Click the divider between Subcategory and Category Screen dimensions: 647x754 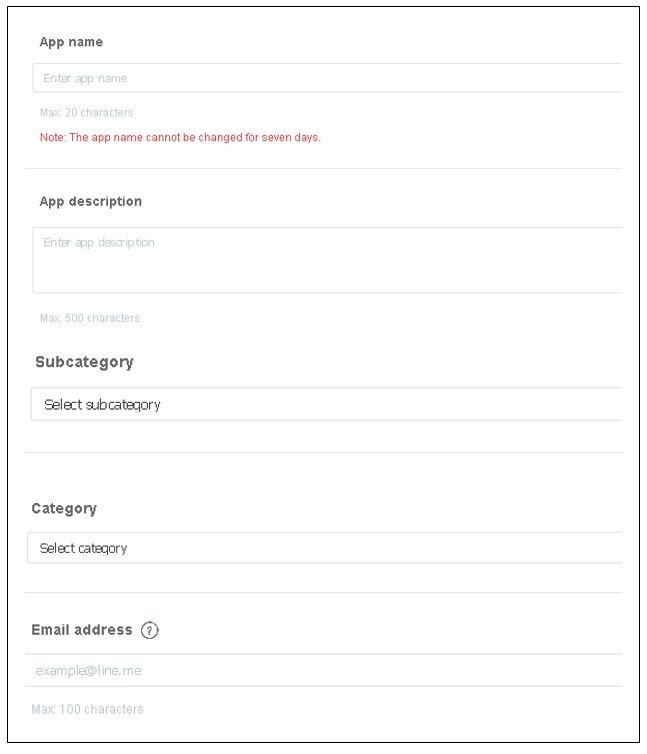(323, 452)
